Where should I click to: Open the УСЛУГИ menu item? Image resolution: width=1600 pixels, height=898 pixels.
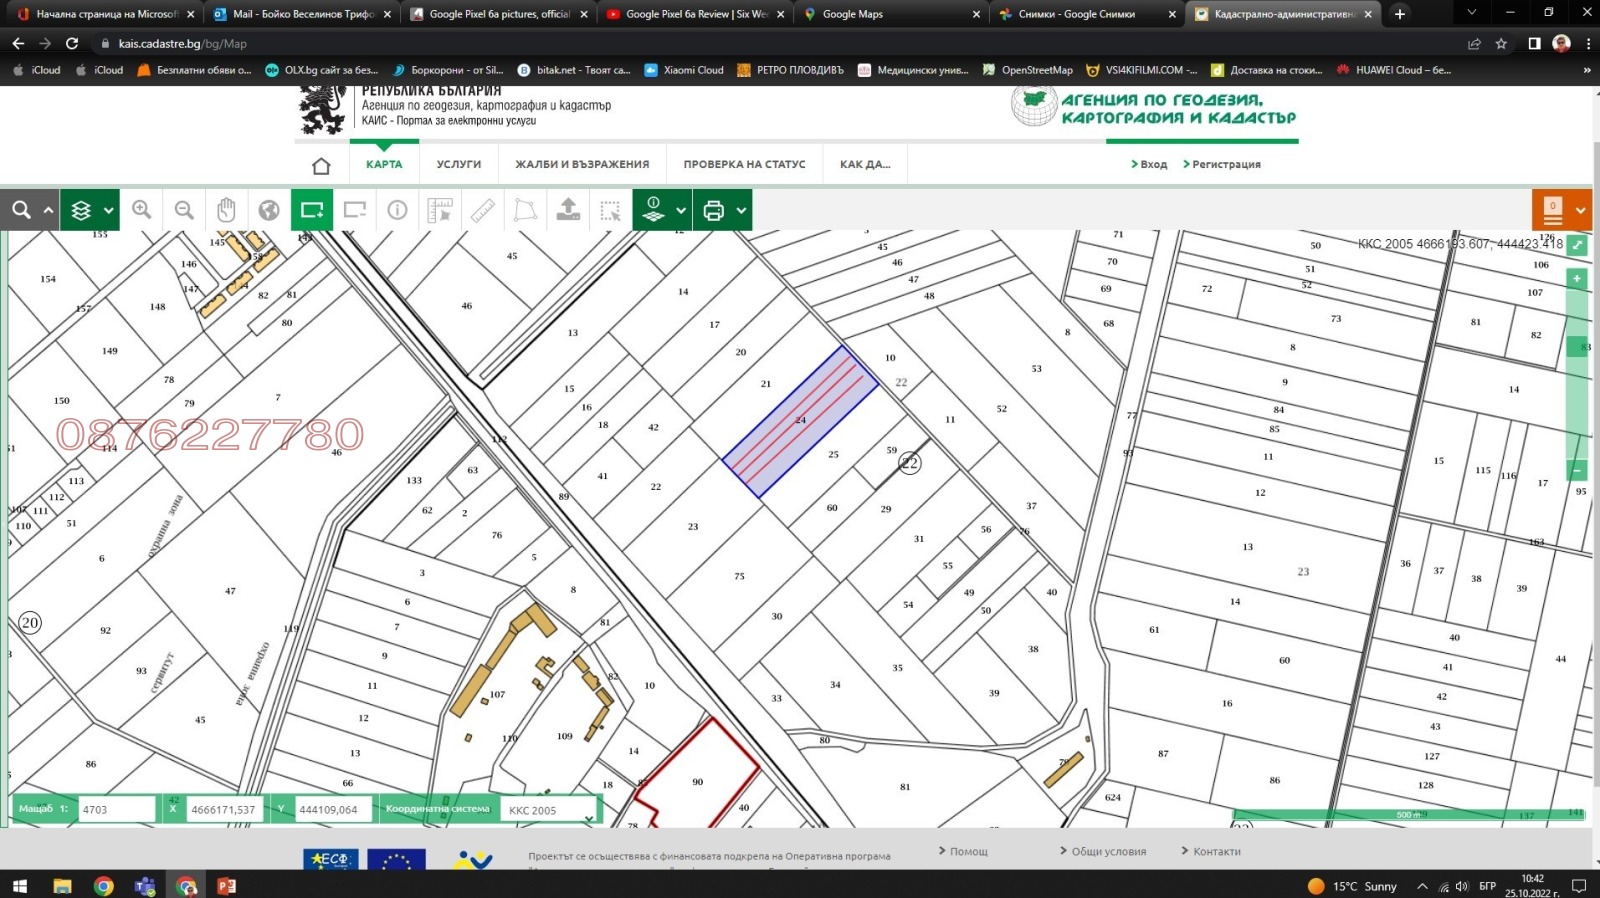click(x=458, y=164)
